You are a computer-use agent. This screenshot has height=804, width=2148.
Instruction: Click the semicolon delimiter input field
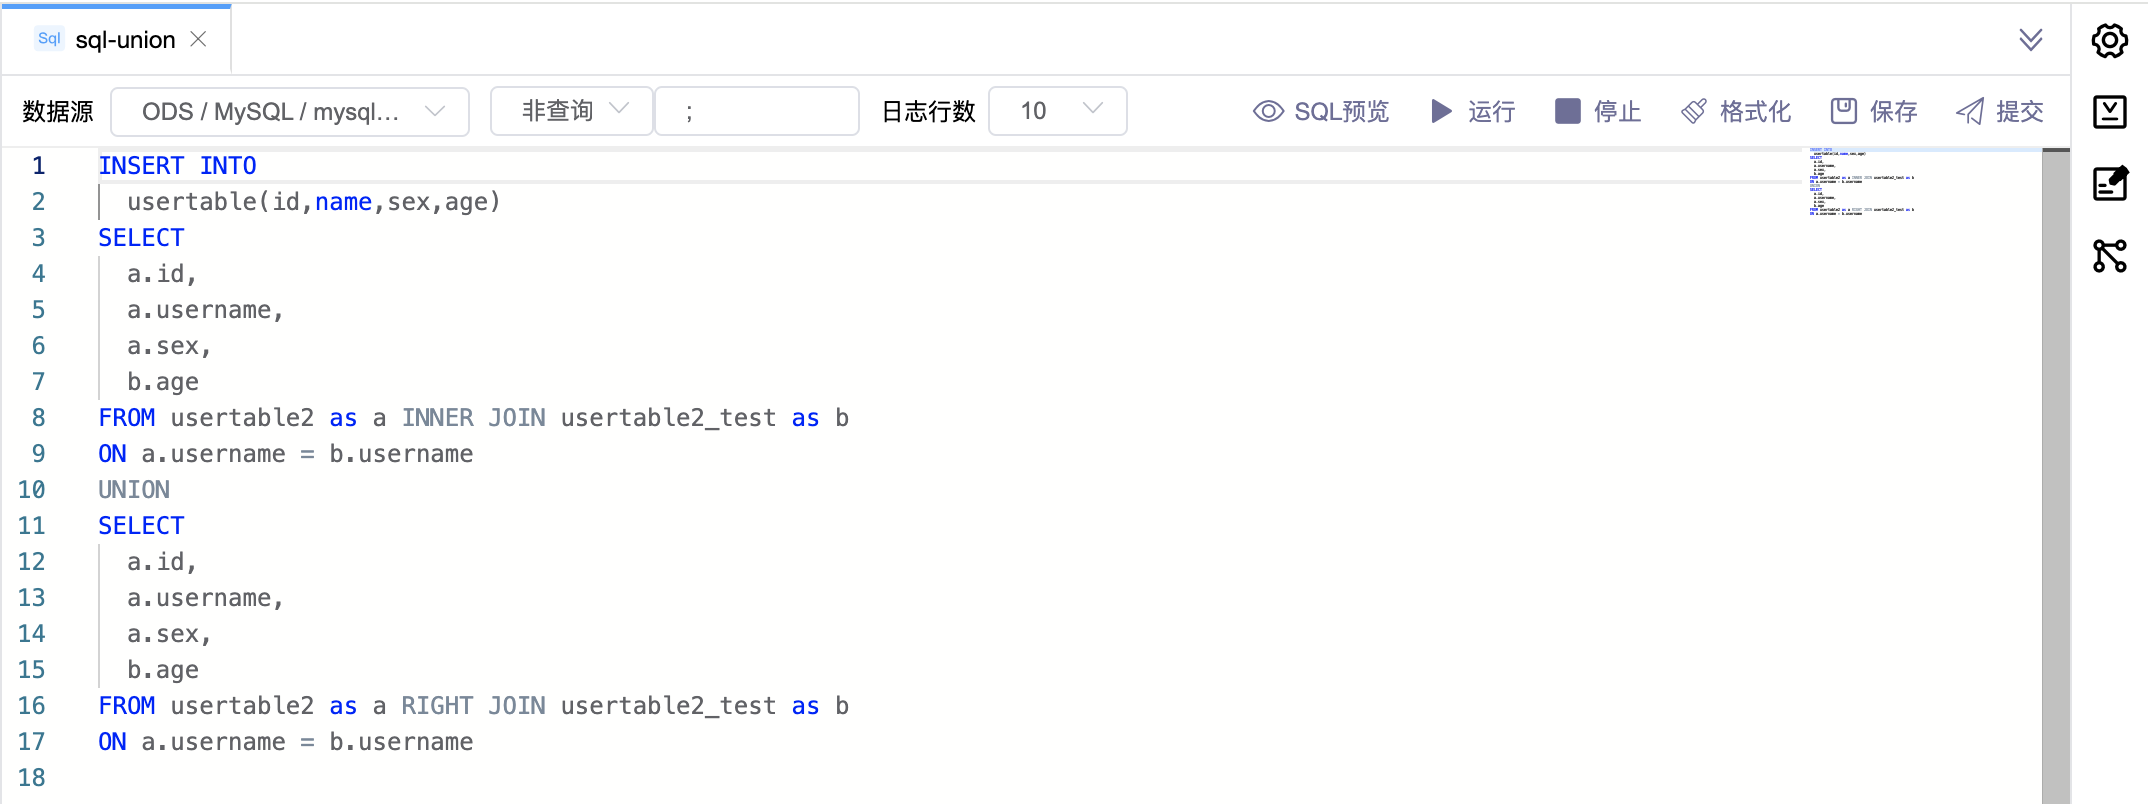[757, 111]
